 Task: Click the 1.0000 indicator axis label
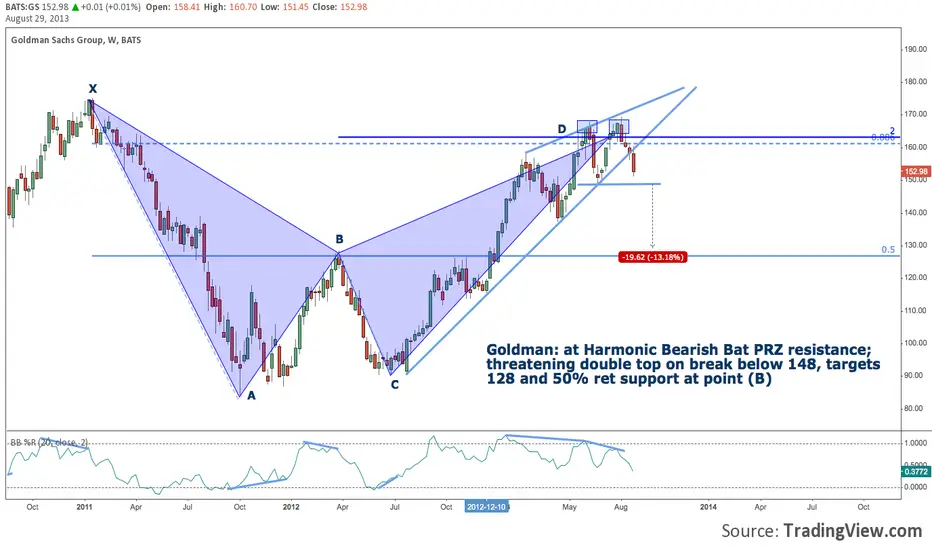(915, 443)
